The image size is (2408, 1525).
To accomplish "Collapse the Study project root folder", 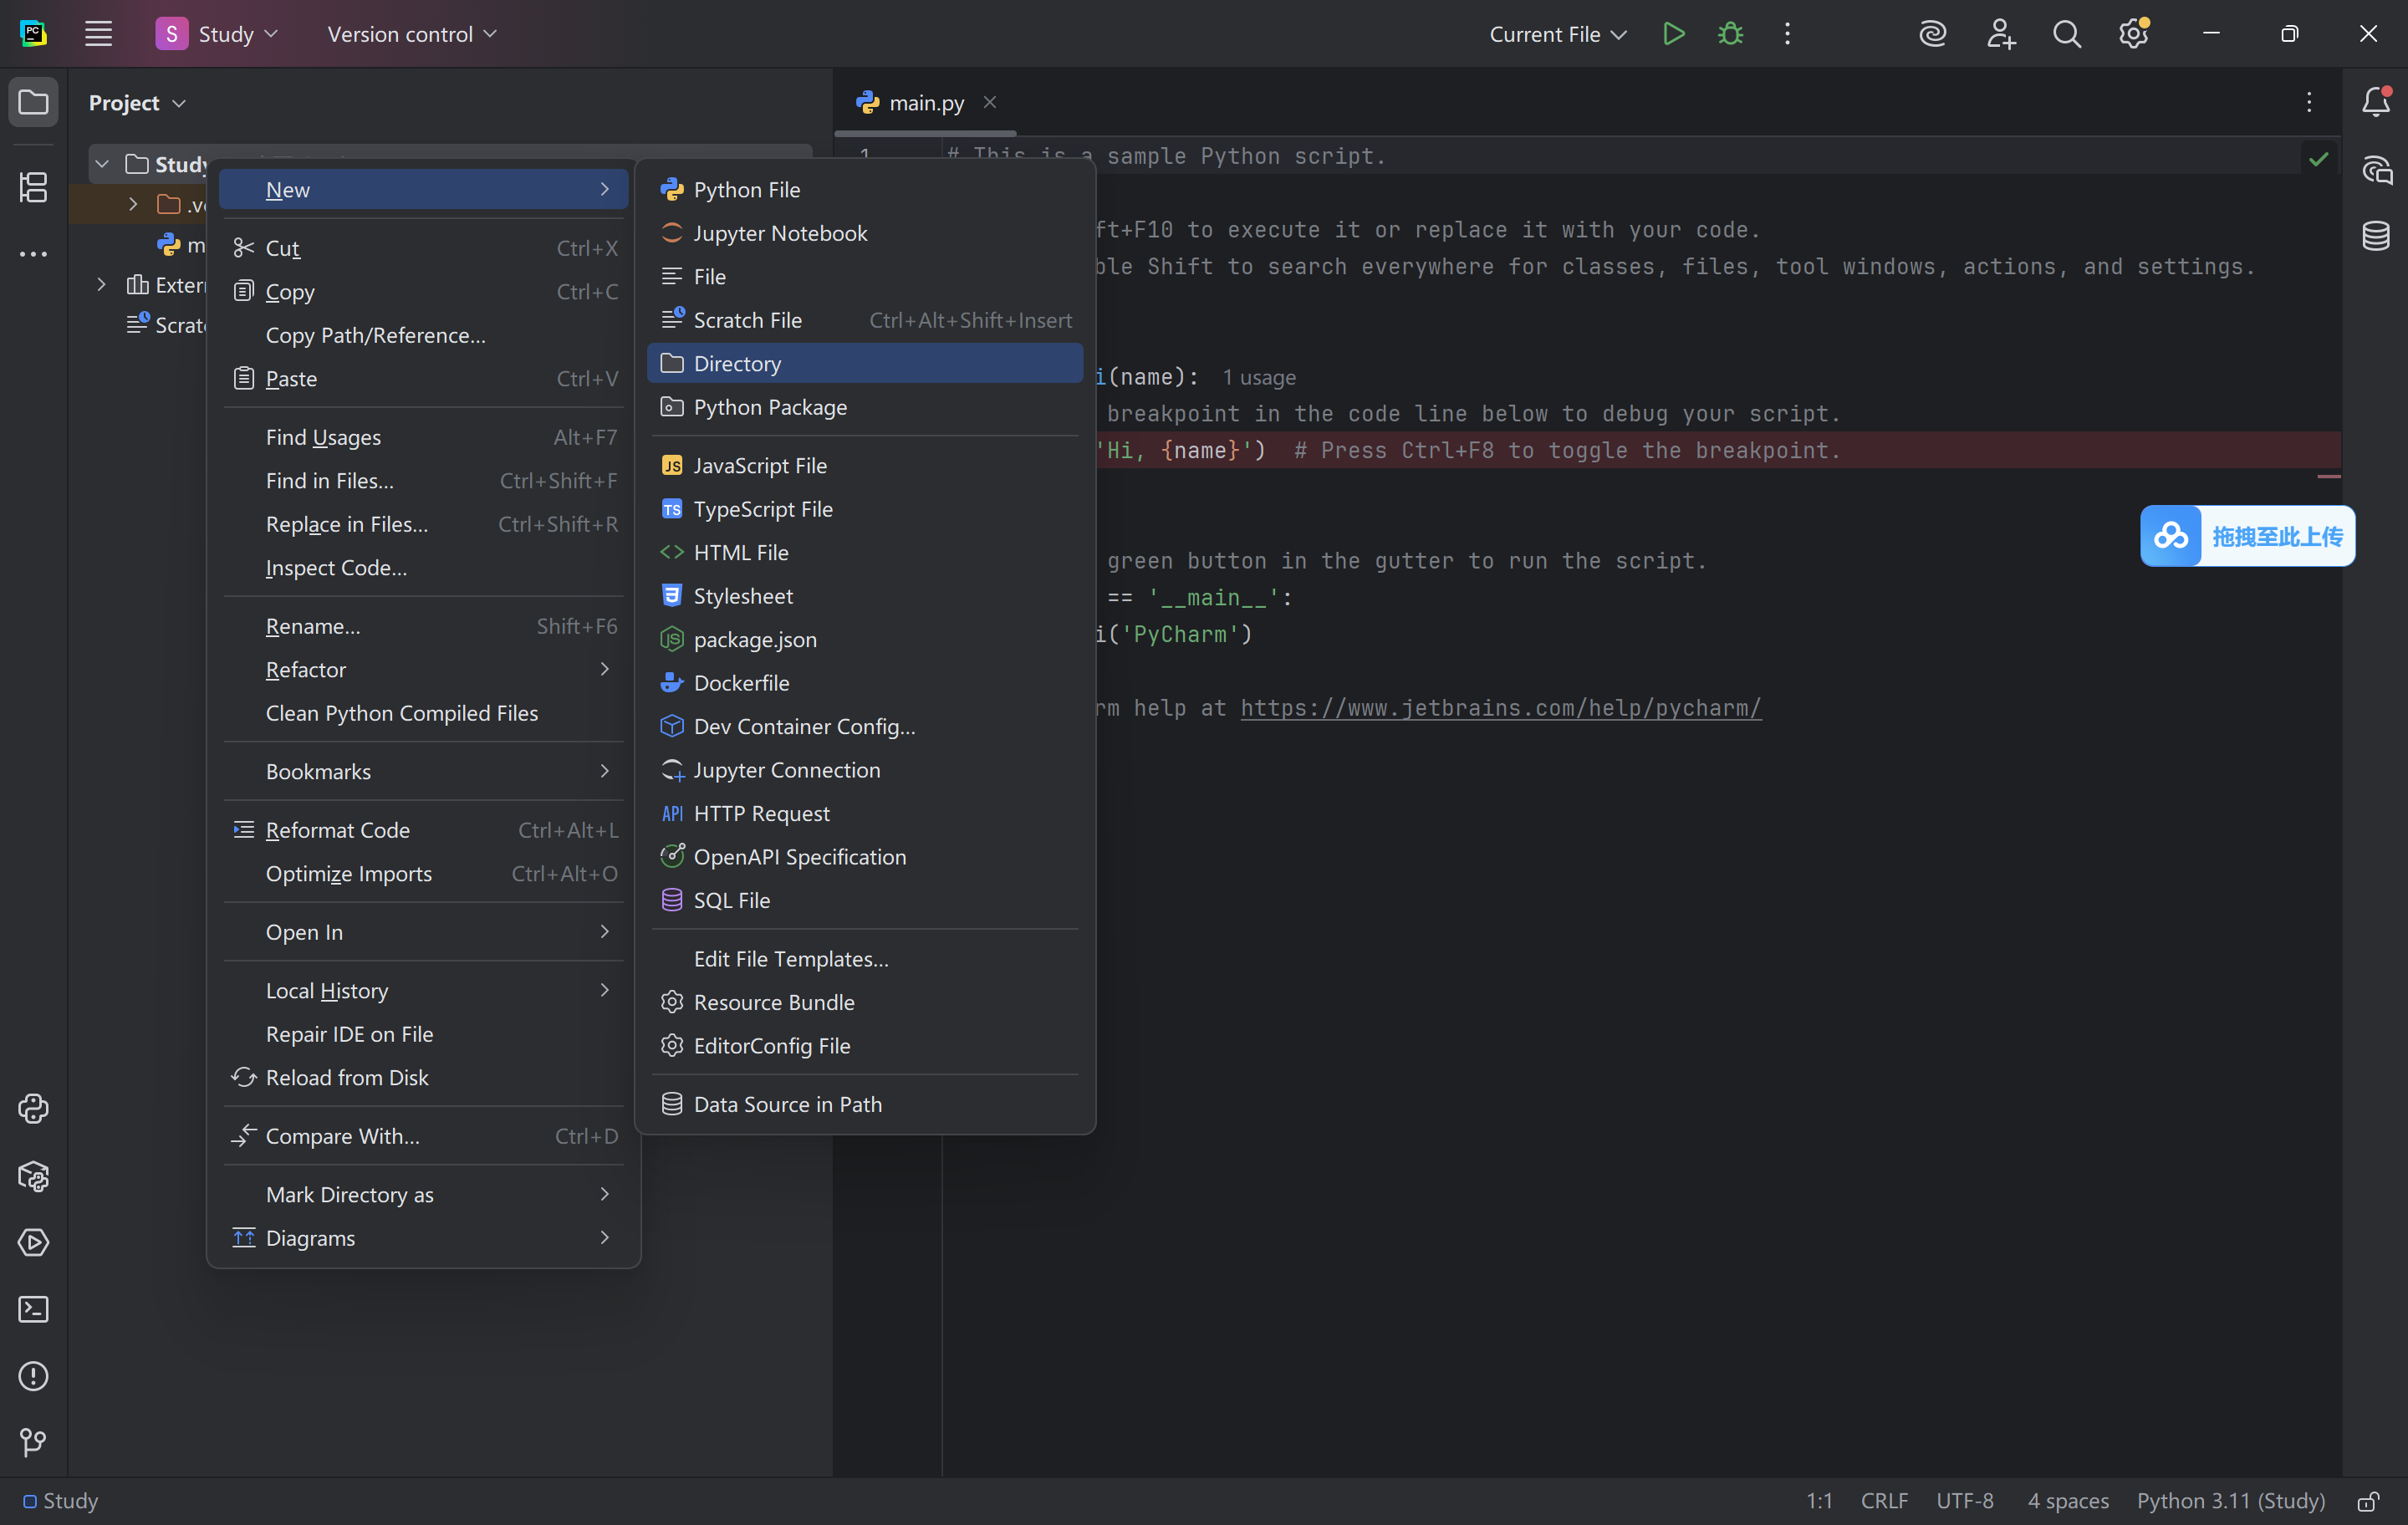I will (x=102, y=164).
